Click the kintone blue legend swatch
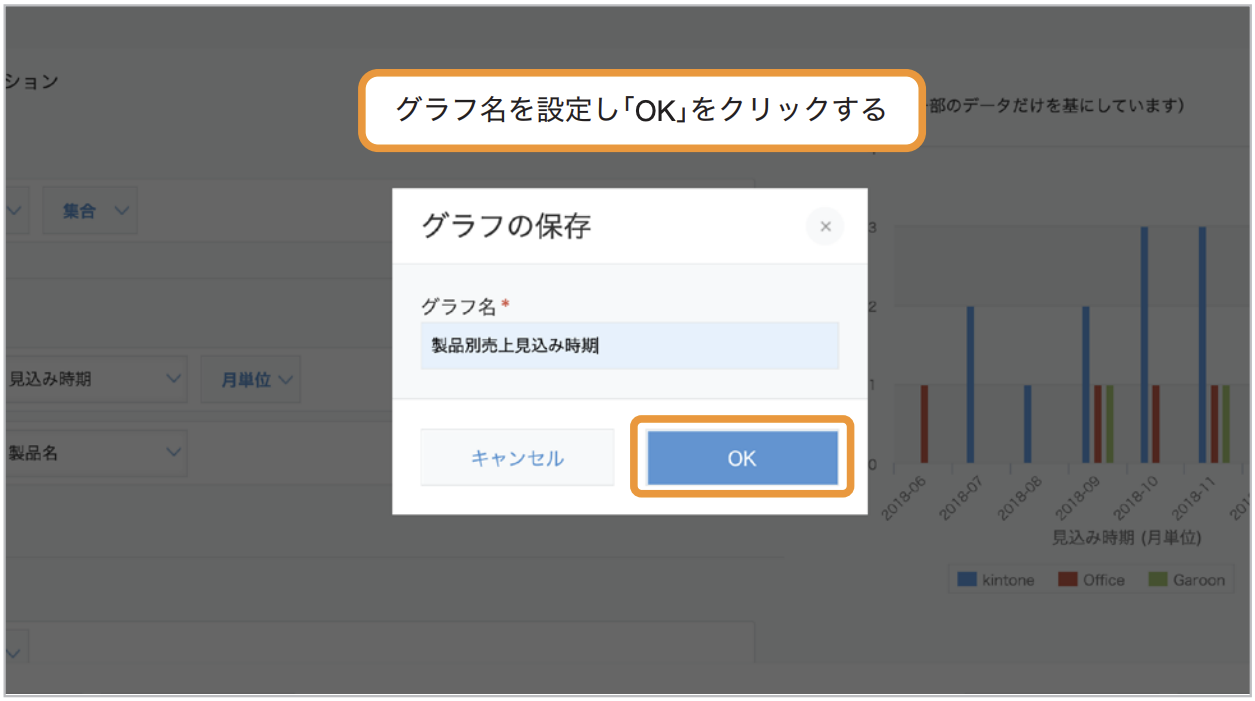The width and height of the screenshot is (1255, 701). click(966, 580)
